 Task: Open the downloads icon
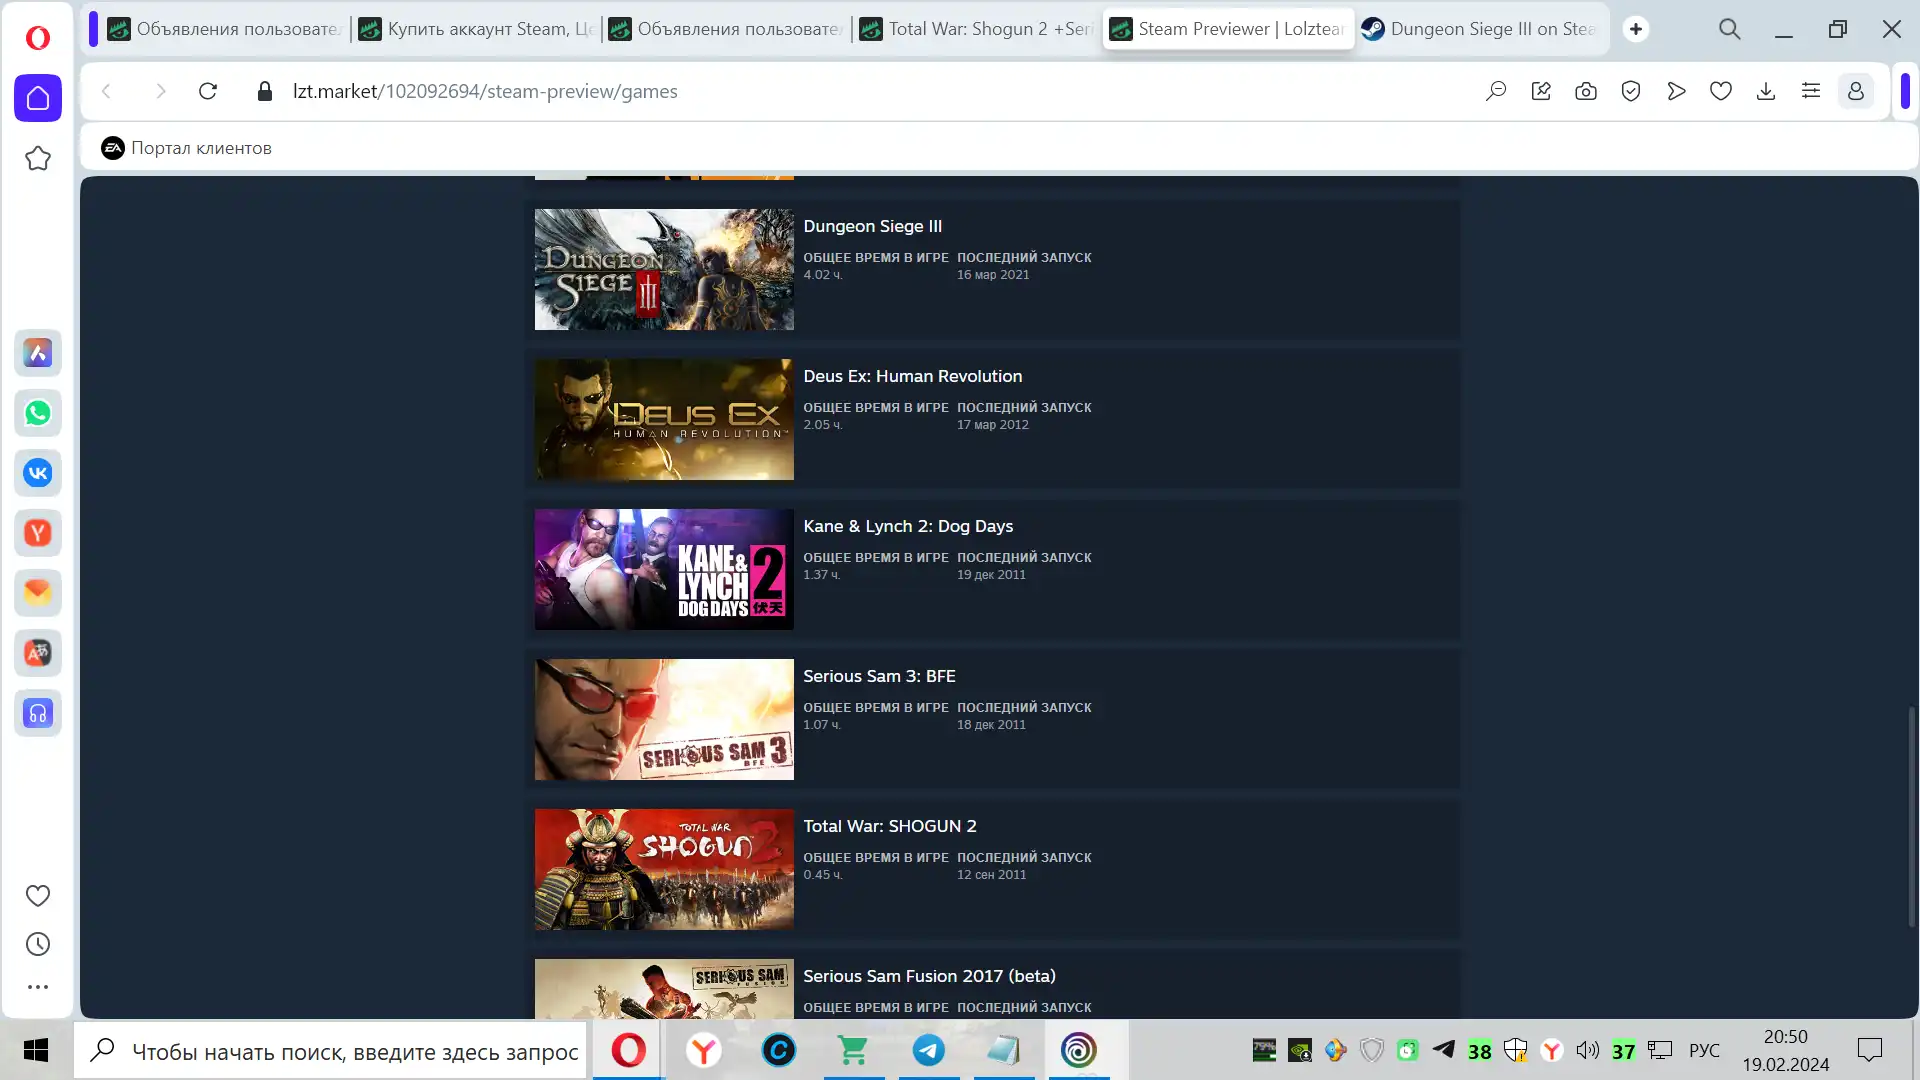click(1766, 91)
